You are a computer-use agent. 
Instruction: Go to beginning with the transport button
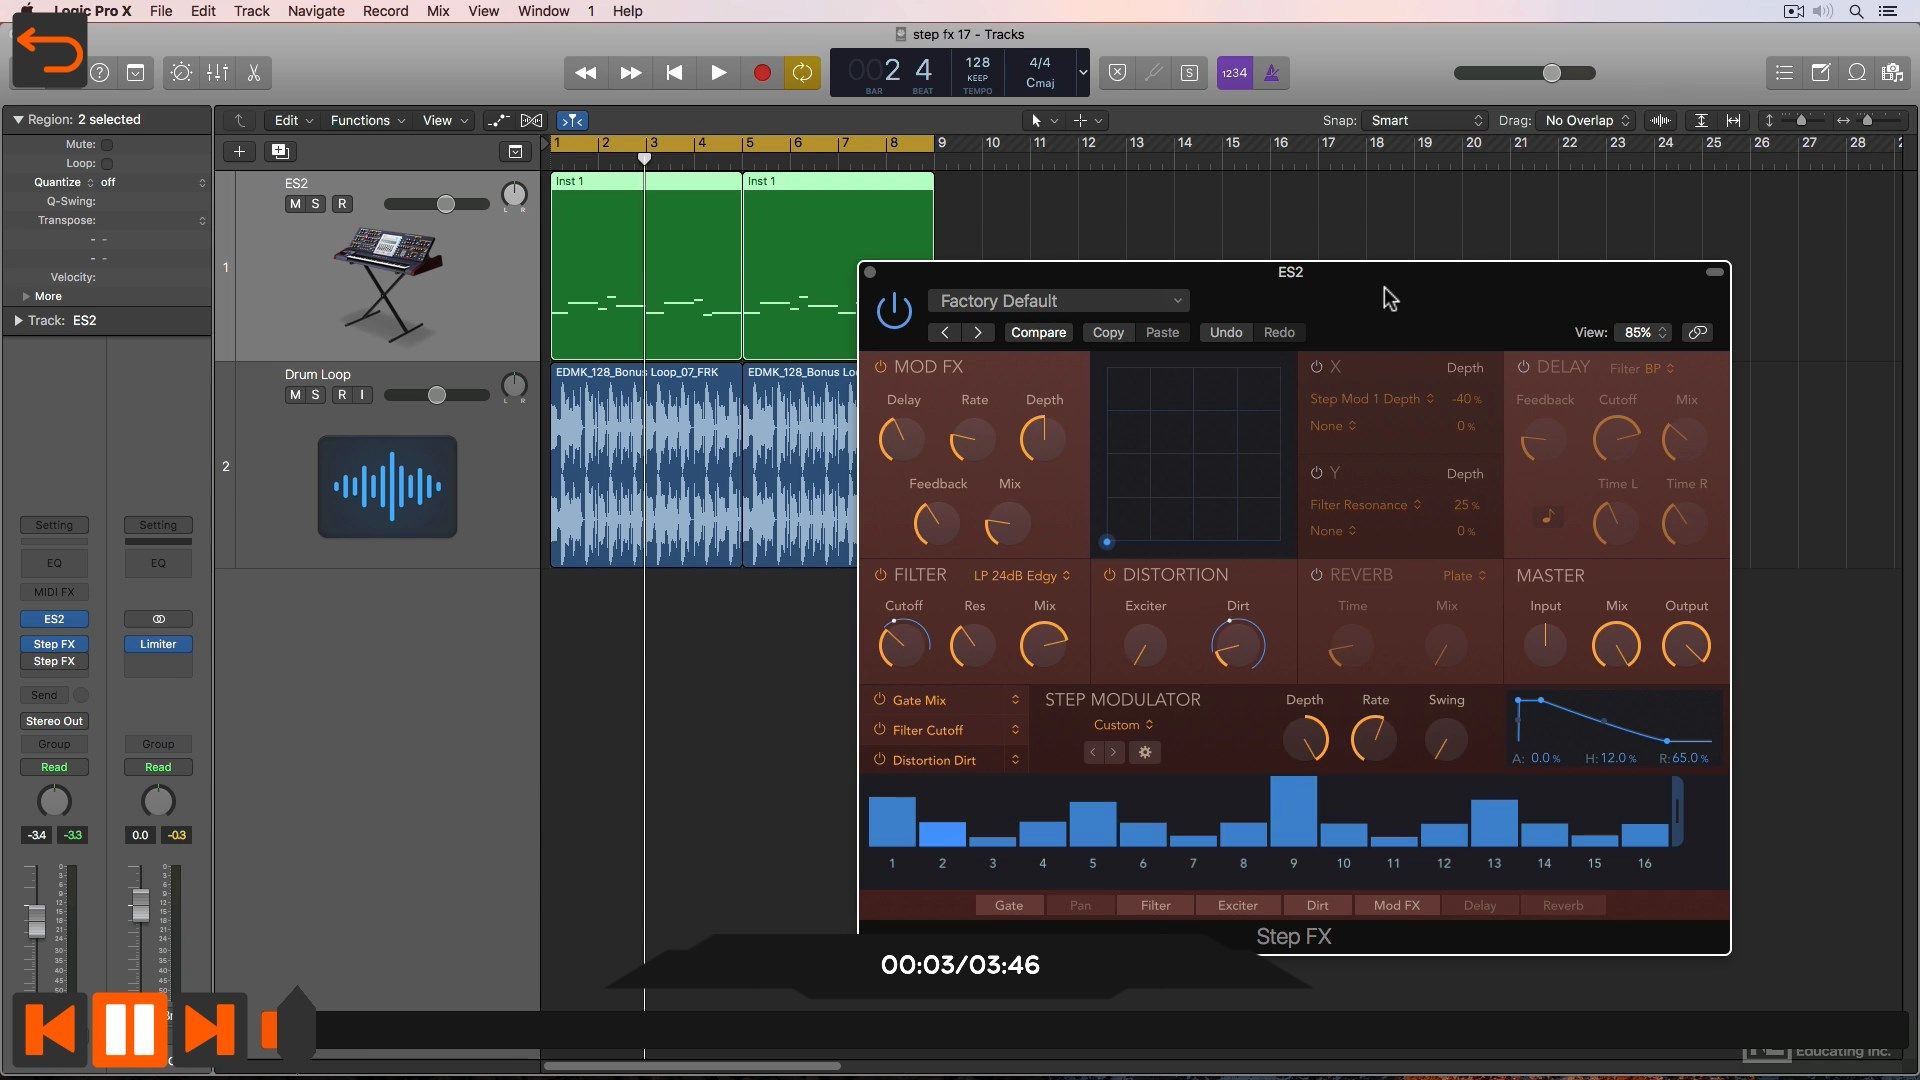(675, 73)
